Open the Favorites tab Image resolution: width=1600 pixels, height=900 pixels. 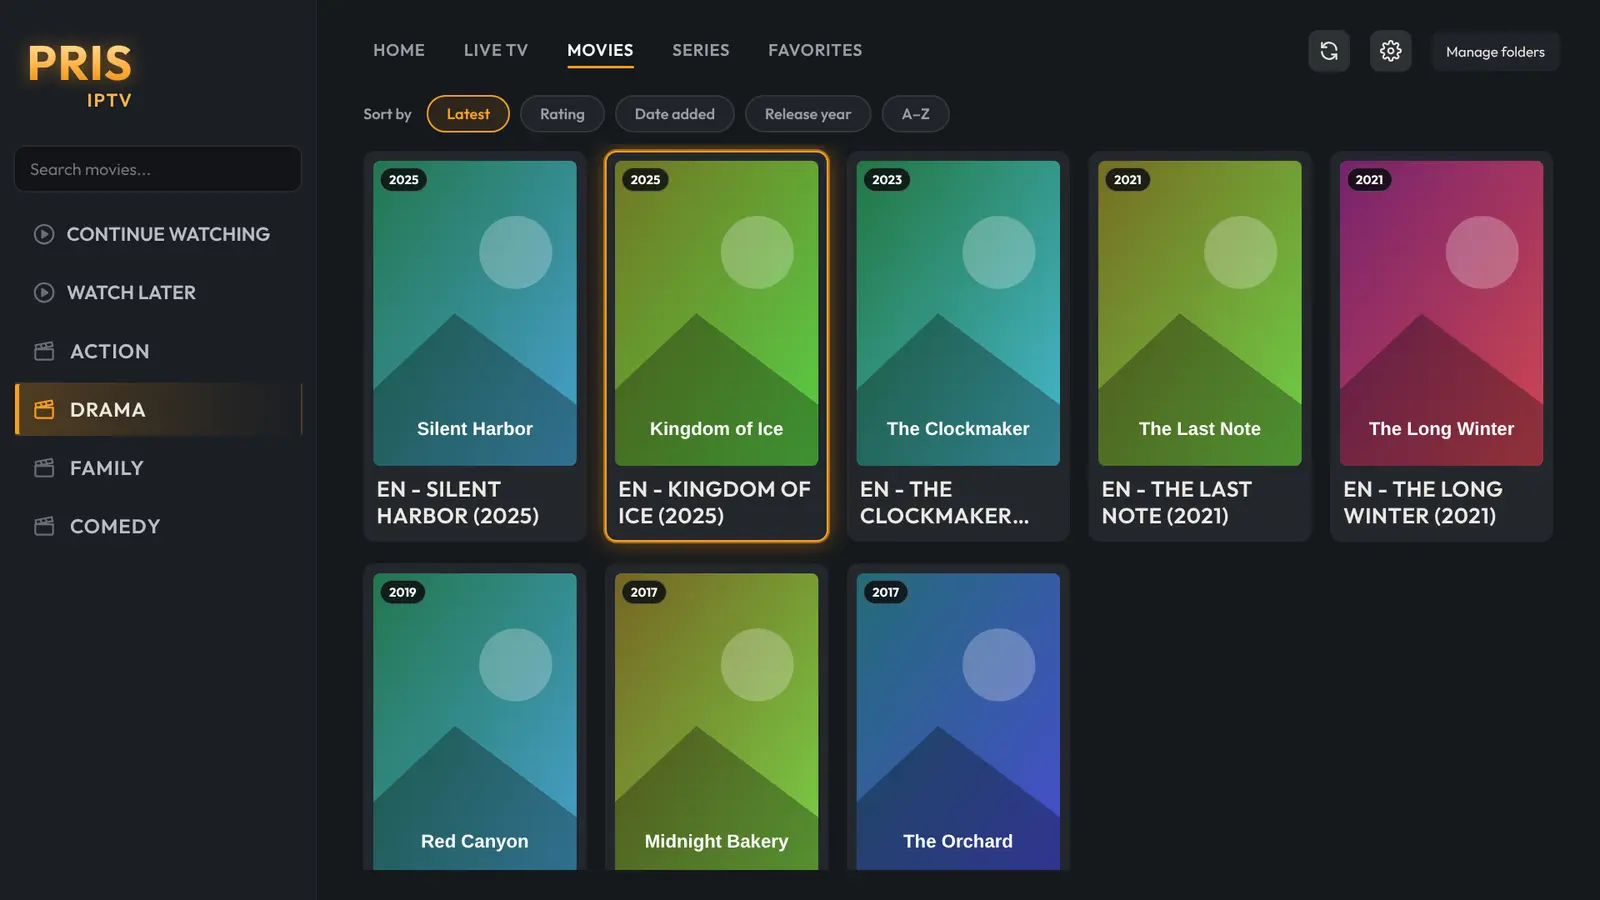[815, 50]
